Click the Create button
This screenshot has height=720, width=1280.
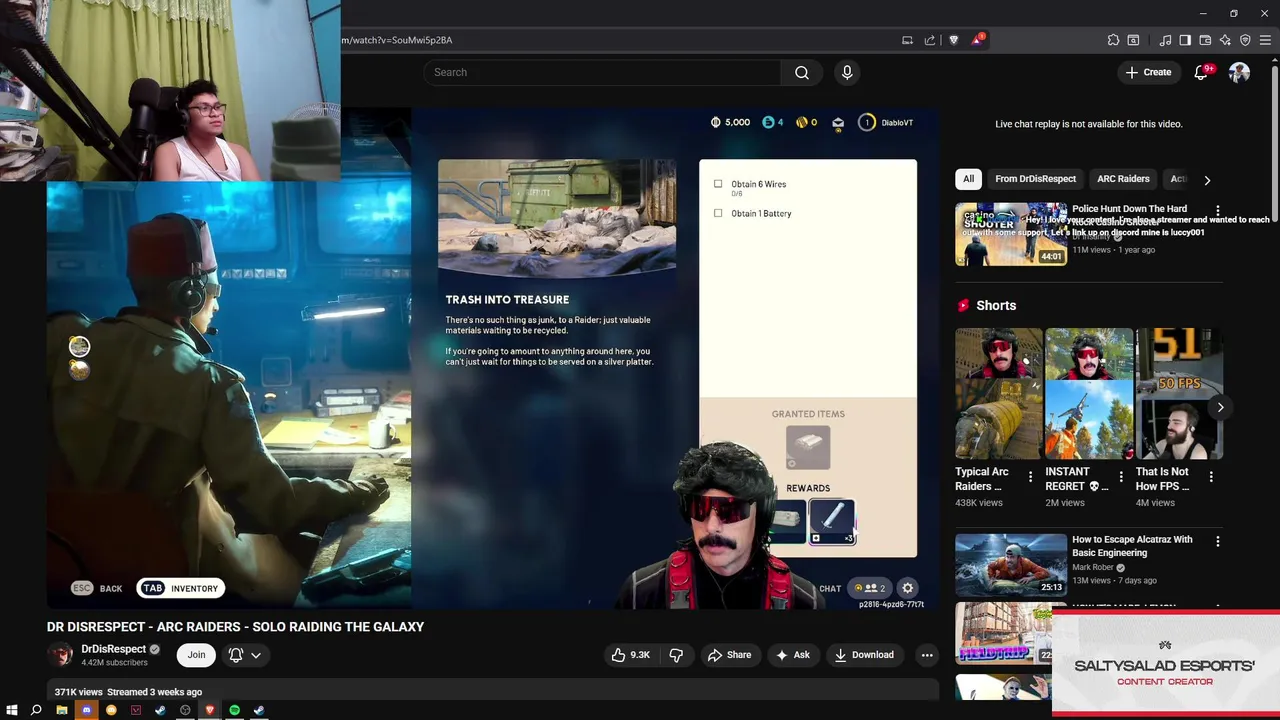click(x=1148, y=72)
